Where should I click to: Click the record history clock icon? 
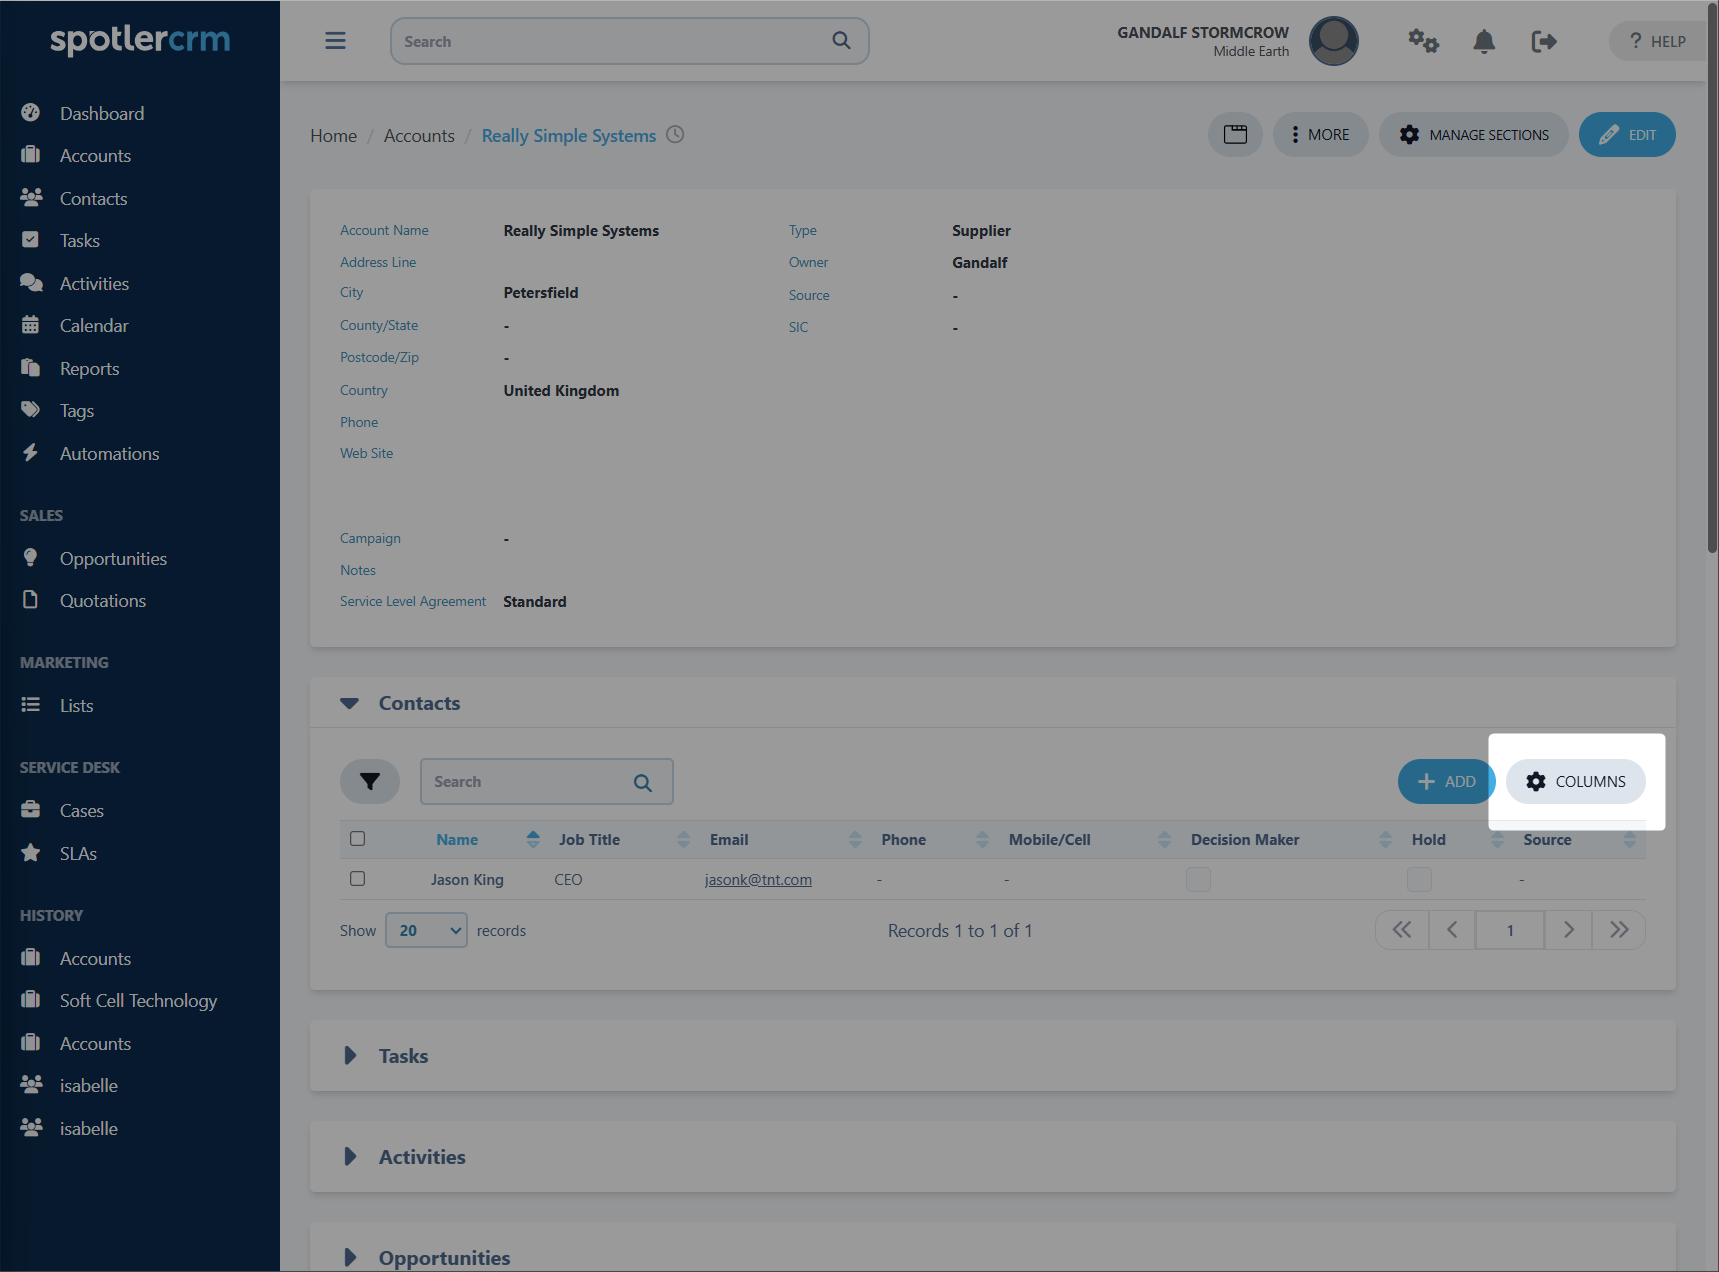676,135
